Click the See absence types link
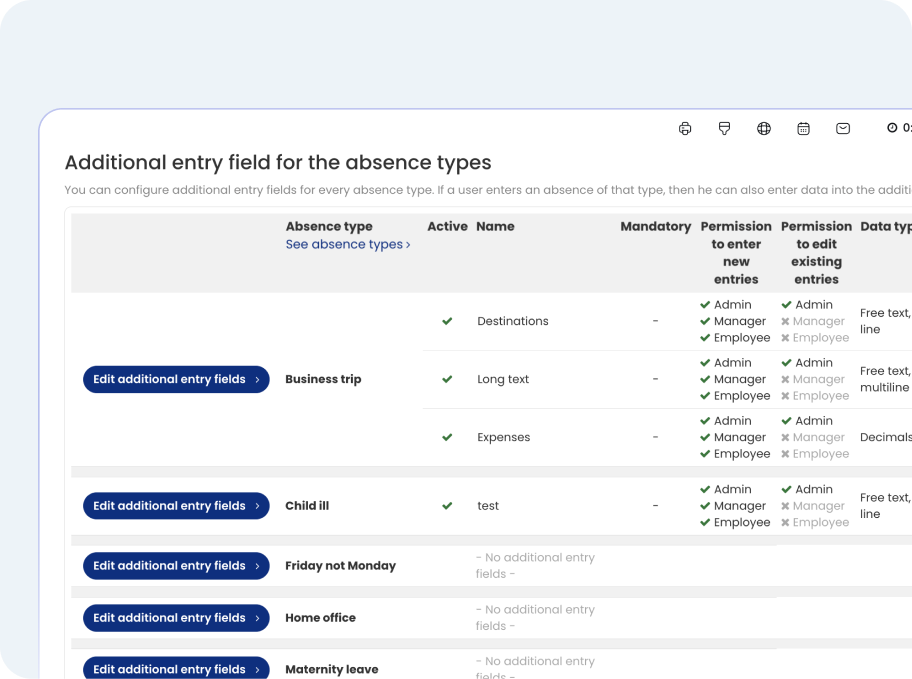This screenshot has width=912, height=679. tap(348, 244)
